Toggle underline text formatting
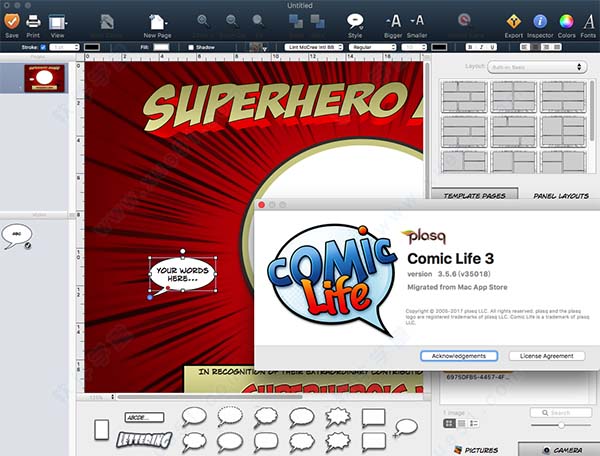This screenshot has width=600, height=456. [x=492, y=47]
